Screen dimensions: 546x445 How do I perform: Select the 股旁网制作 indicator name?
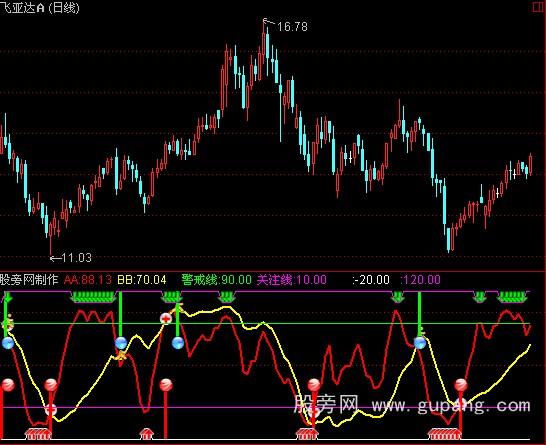pos(29,280)
